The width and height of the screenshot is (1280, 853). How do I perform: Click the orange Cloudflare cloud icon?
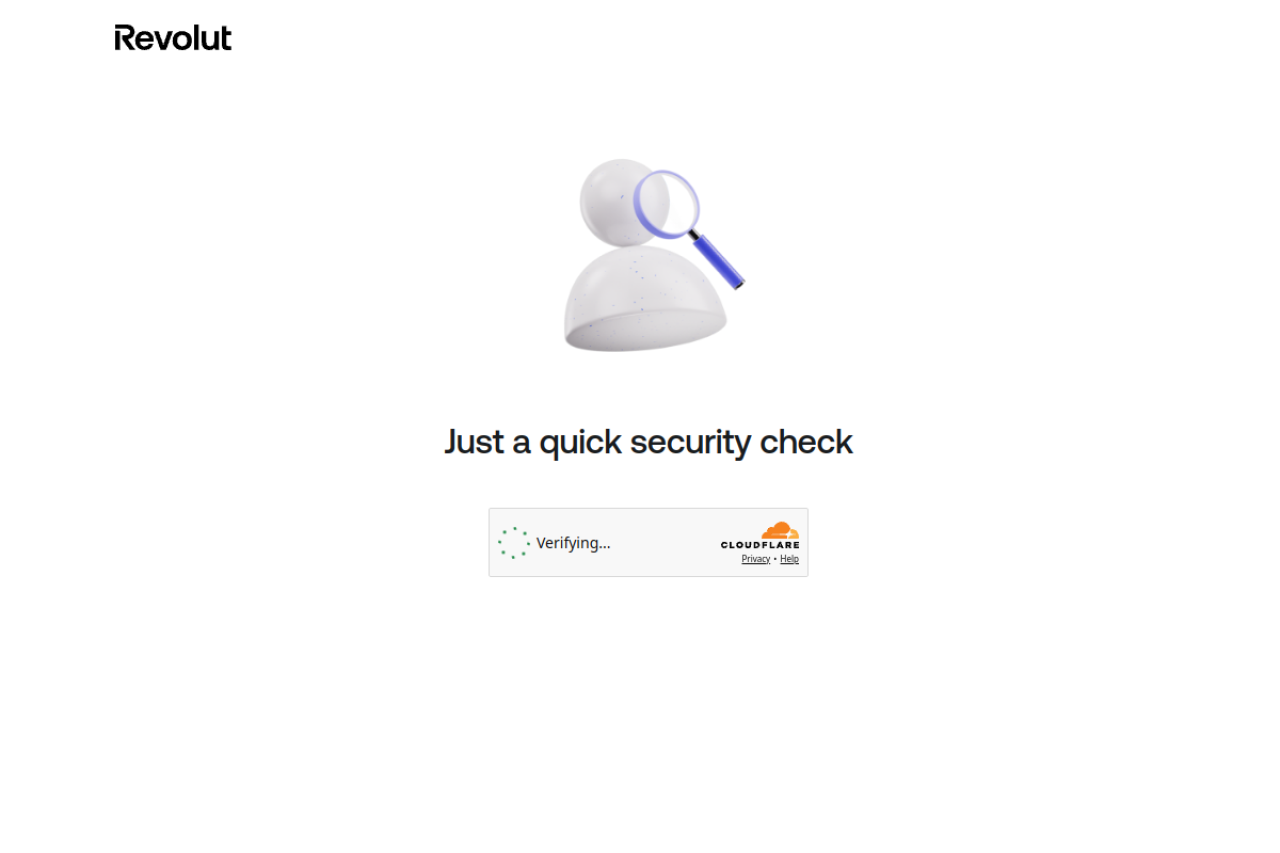[780, 530]
